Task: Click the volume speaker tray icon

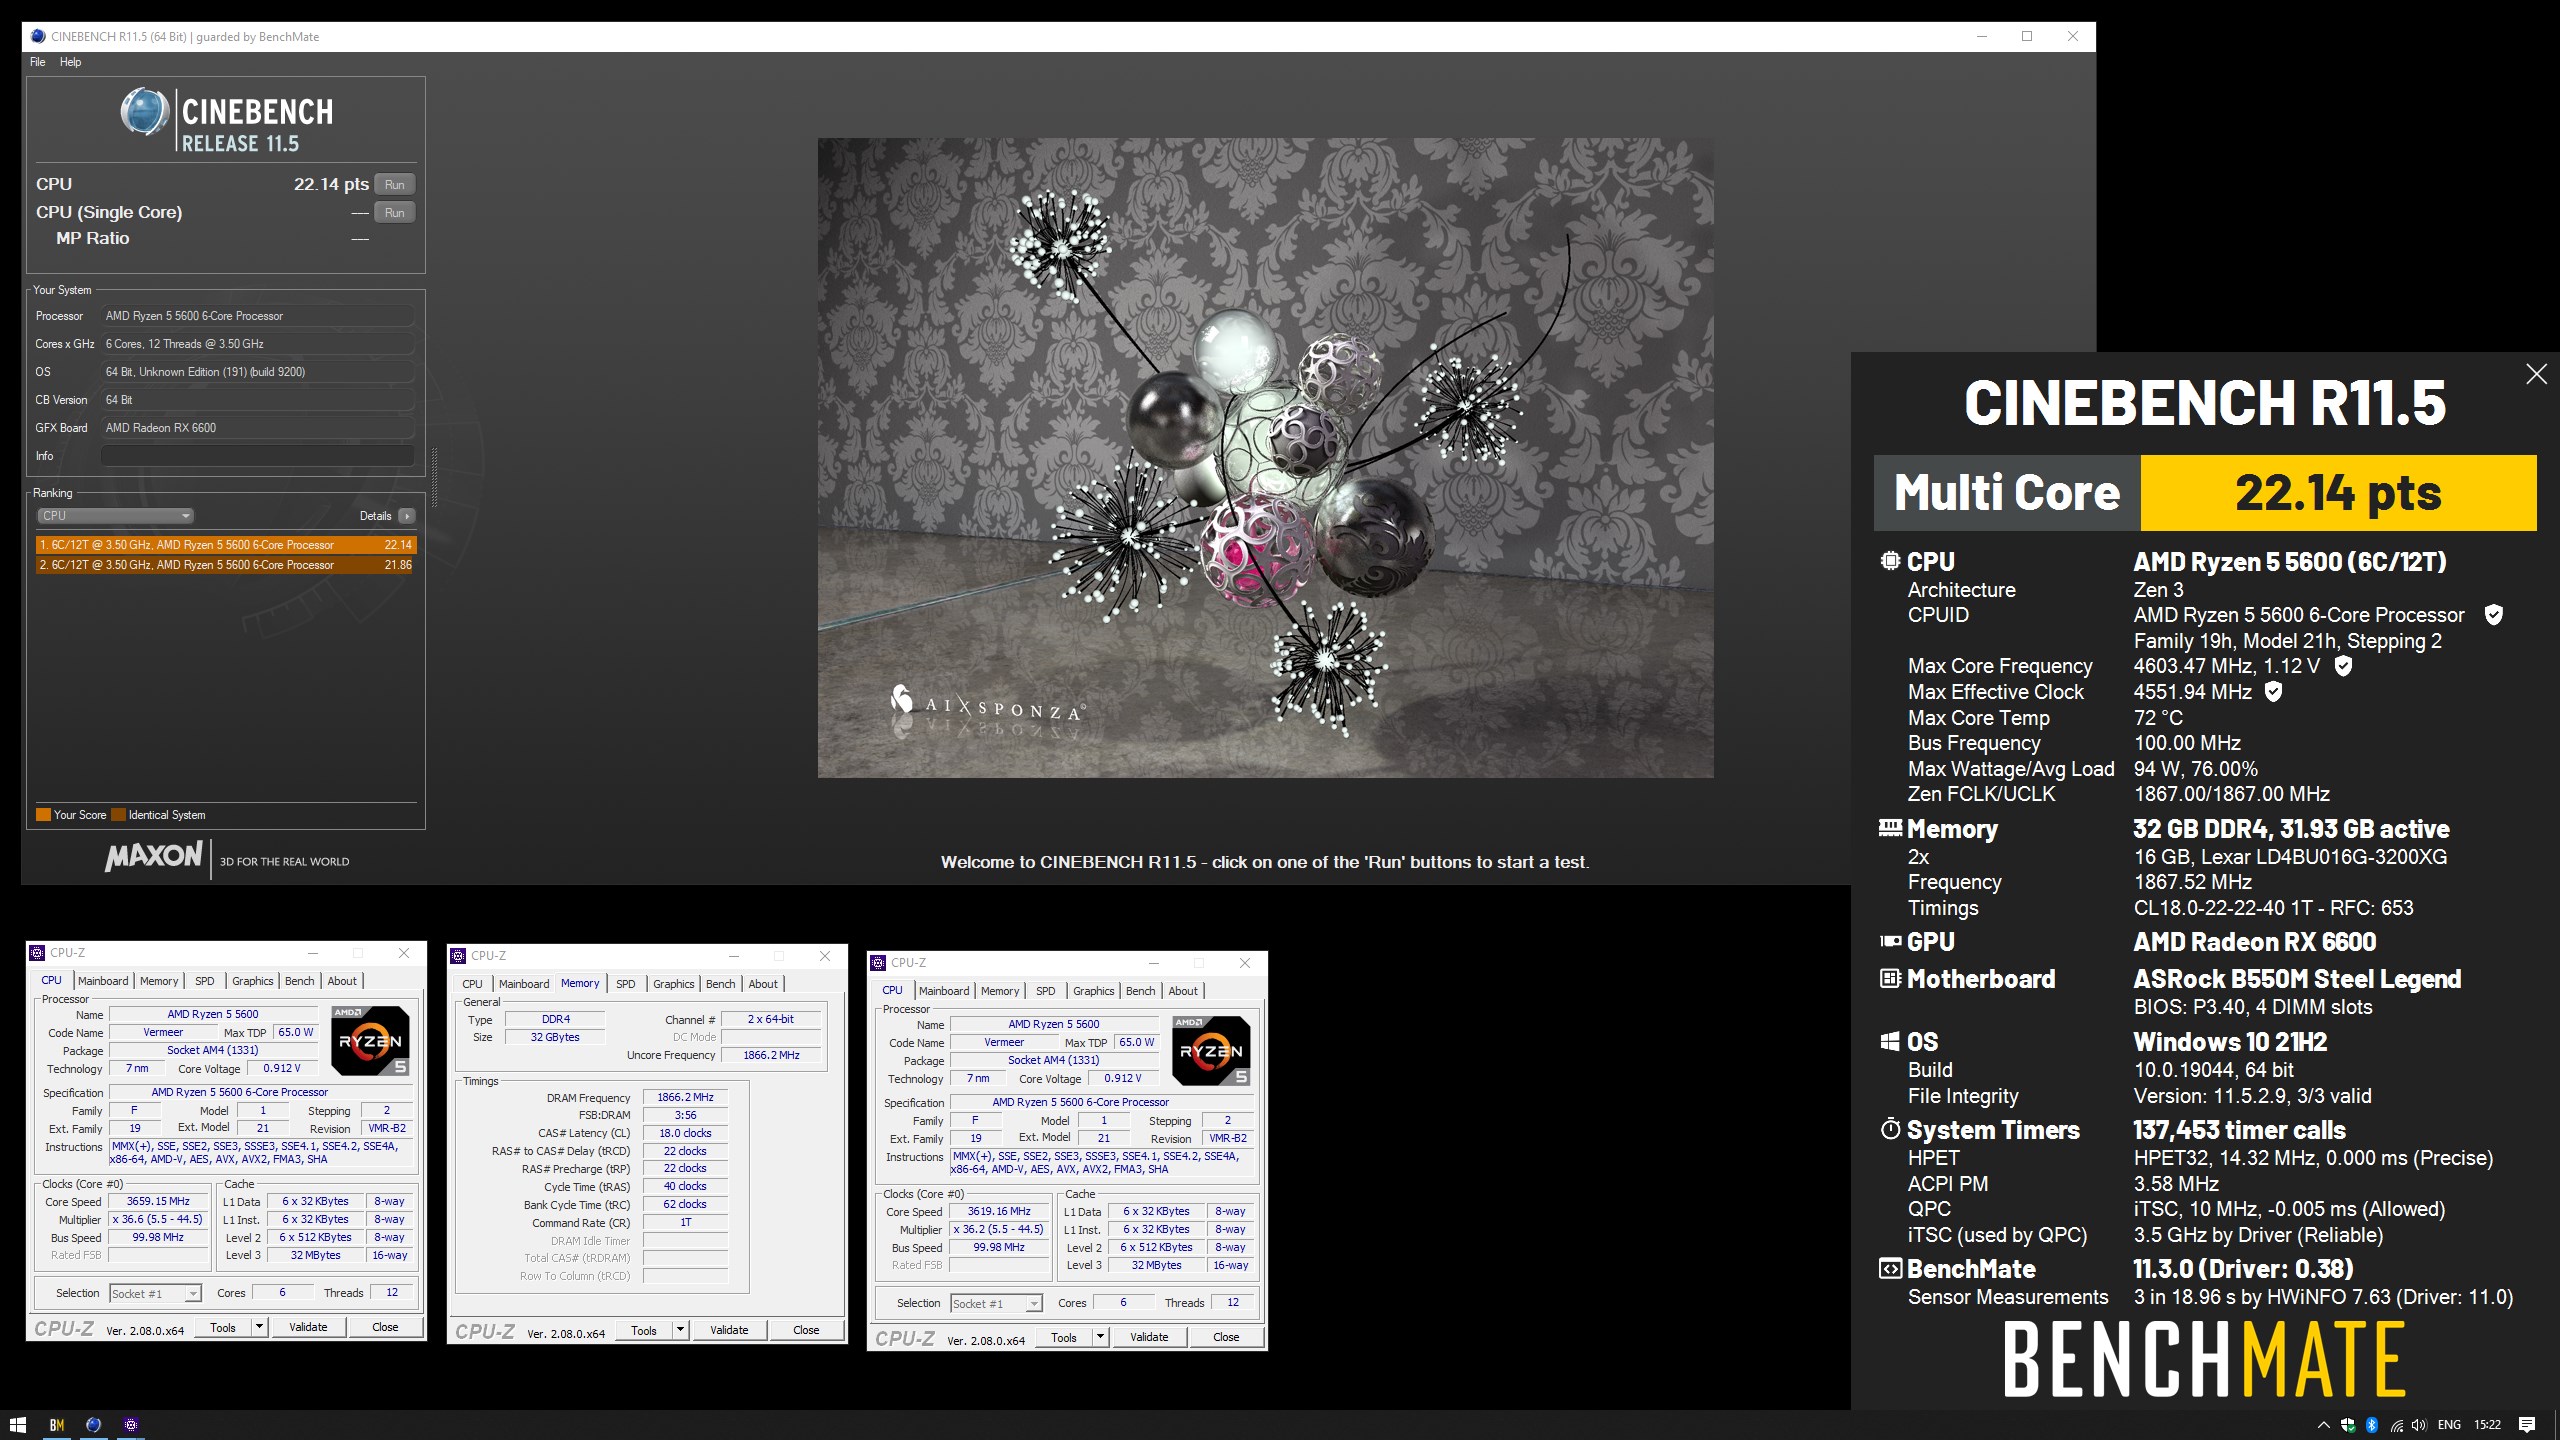Action: (2419, 1425)
